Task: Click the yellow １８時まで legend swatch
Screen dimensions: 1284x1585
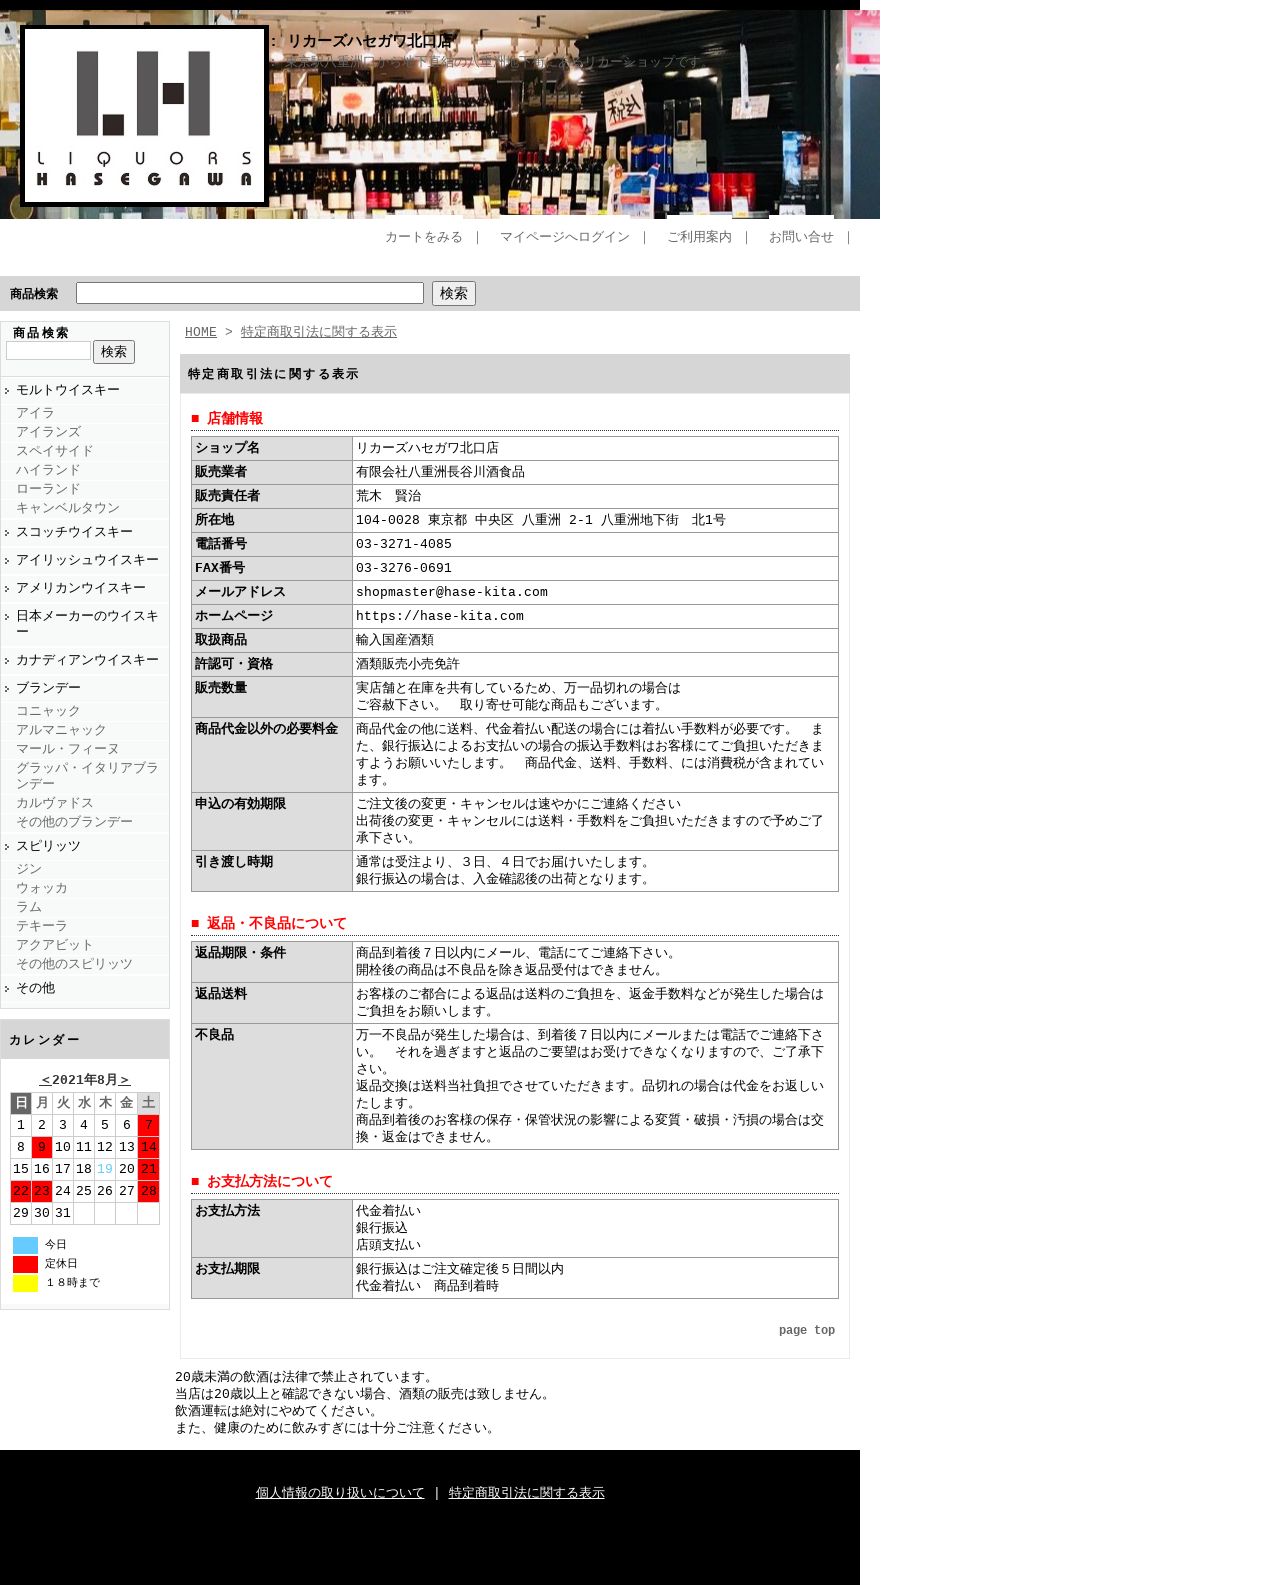Action: tap(25, 1283)
